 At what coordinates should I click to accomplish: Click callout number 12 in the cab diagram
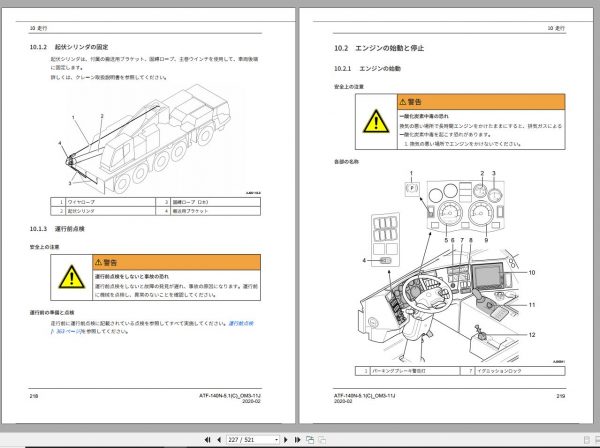(532, 335)
